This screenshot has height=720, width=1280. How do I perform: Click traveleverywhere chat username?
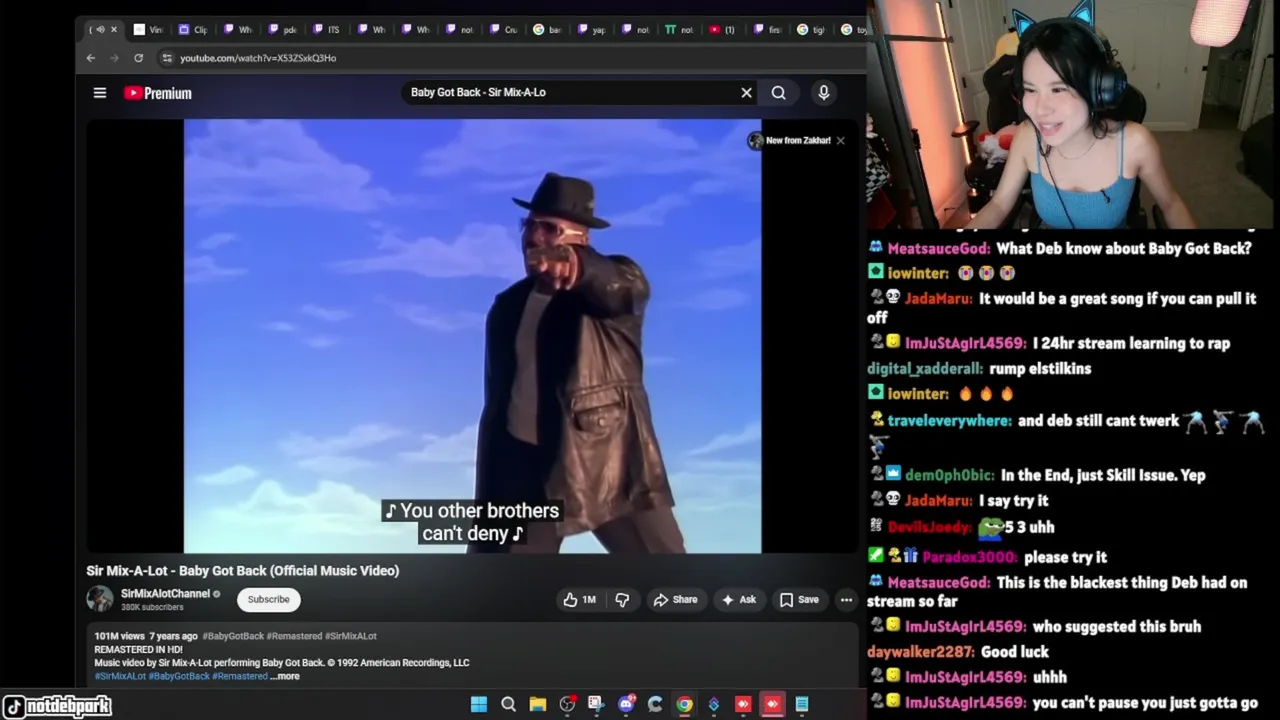coord(949,421)
